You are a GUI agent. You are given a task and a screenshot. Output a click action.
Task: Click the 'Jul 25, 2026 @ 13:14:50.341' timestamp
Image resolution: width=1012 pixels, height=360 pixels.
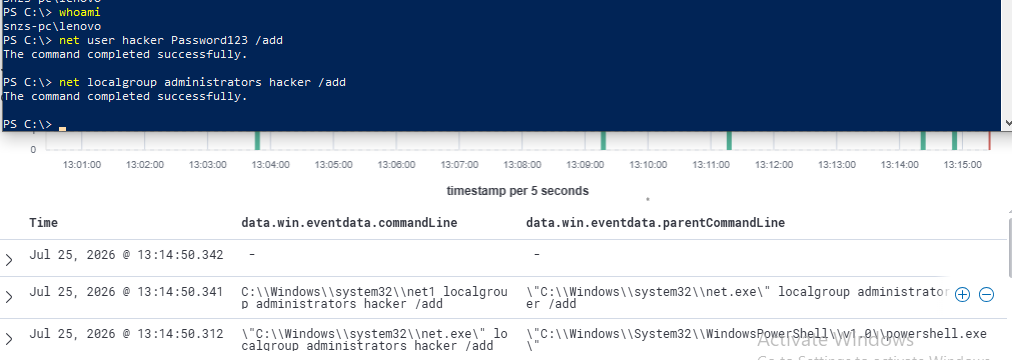click(126, 292)
